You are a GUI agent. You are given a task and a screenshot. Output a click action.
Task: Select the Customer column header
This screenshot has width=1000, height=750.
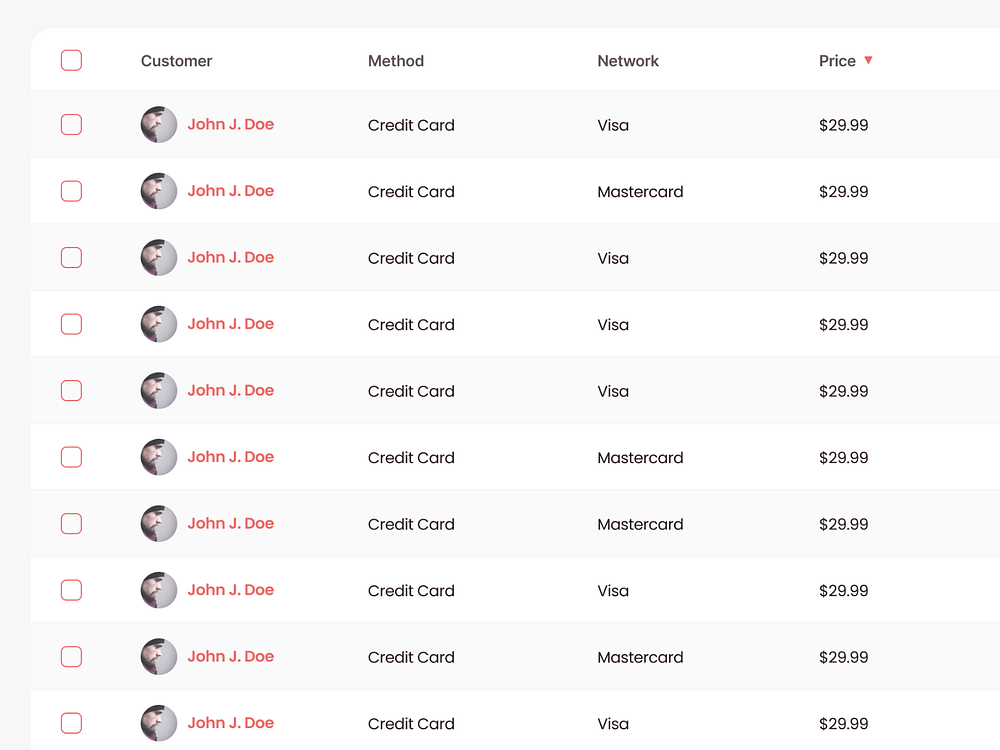click(x=176, y=61)
